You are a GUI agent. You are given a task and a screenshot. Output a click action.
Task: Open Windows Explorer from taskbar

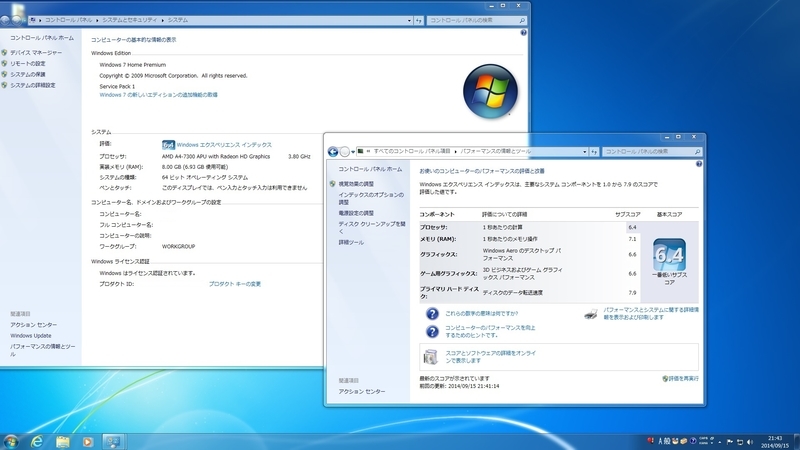click(x=63, y=441)
